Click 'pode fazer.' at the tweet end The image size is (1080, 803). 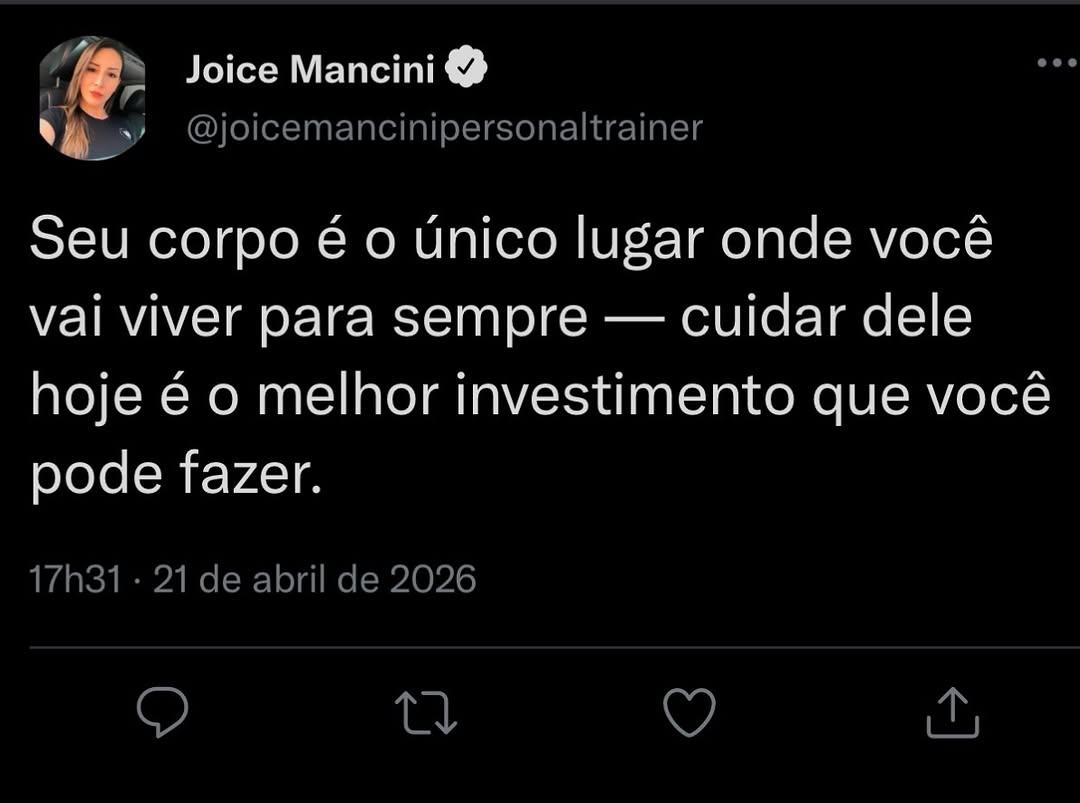(176, 477)
